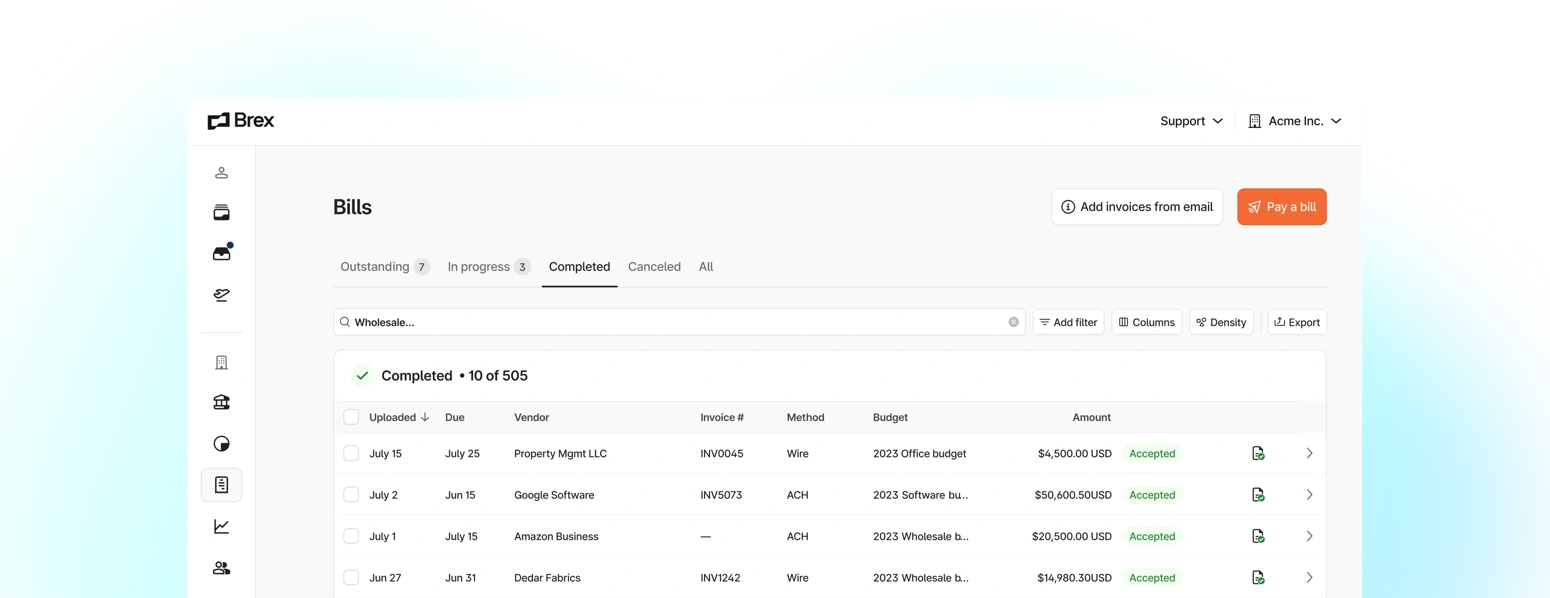Open the Density button

pos(1221,322)
